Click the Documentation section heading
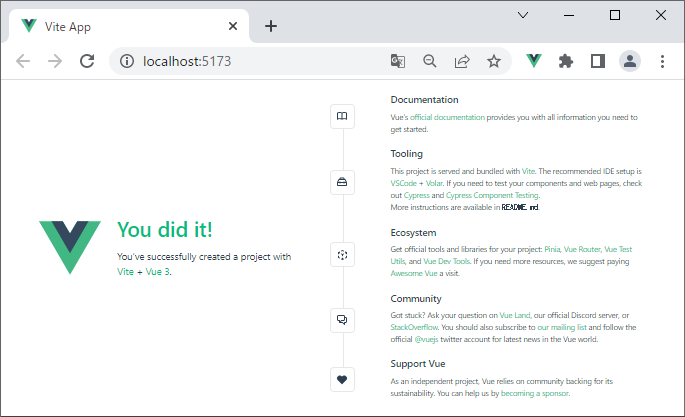The width and height of the screenshot is (685, 417). (424, 100)
